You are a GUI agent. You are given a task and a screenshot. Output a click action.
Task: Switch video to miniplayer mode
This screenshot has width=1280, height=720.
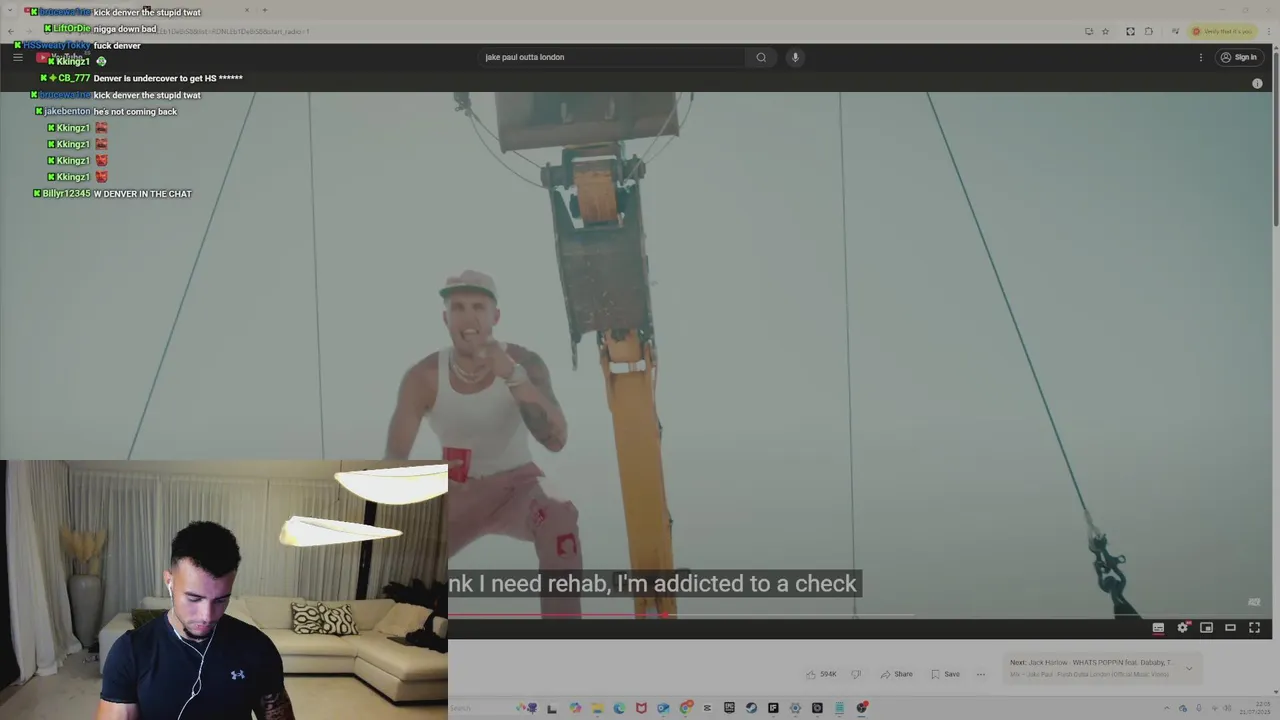coord(1207,628)
